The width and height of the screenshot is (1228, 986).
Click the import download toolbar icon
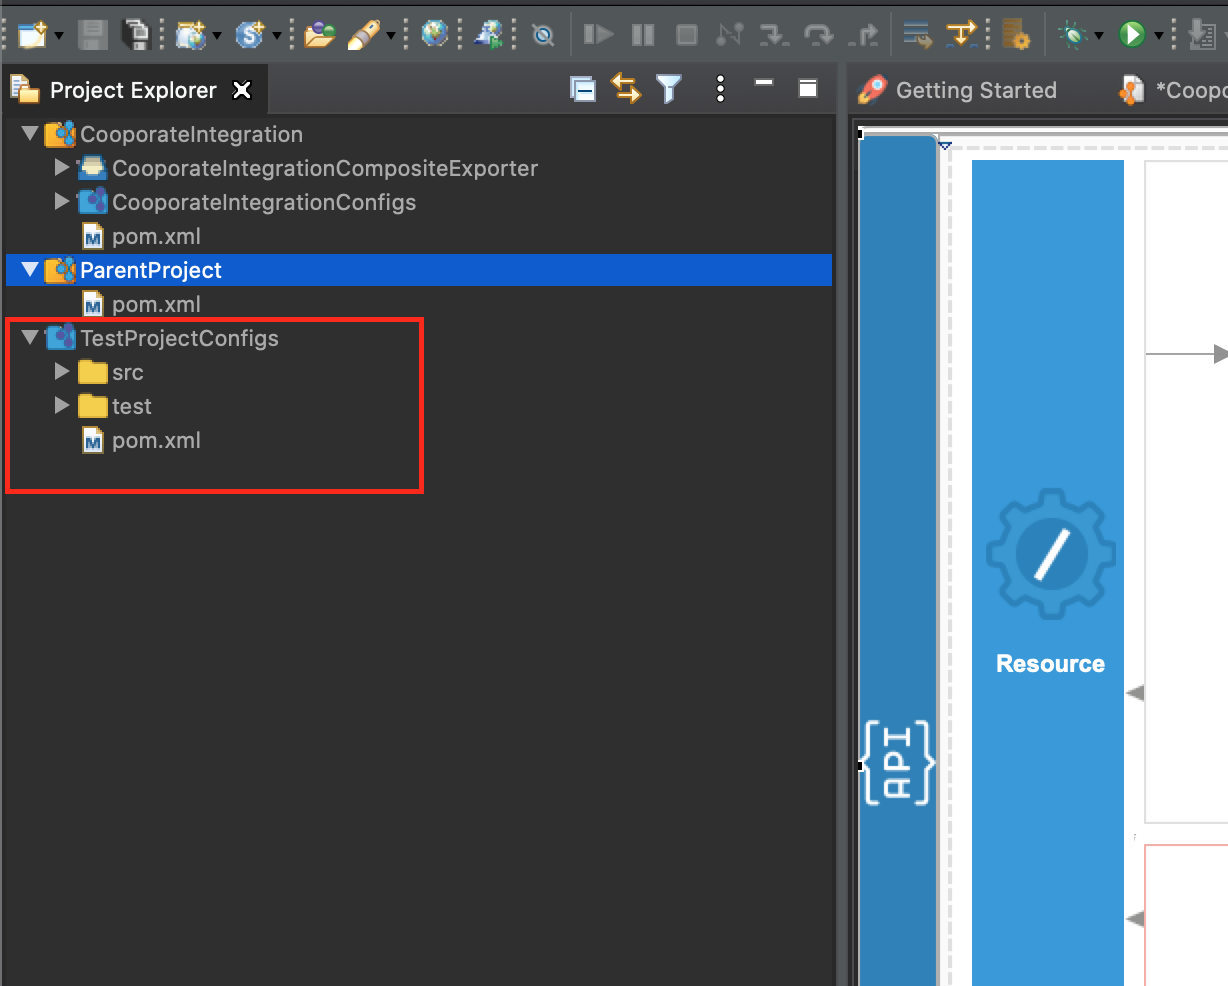[1201, 35]
